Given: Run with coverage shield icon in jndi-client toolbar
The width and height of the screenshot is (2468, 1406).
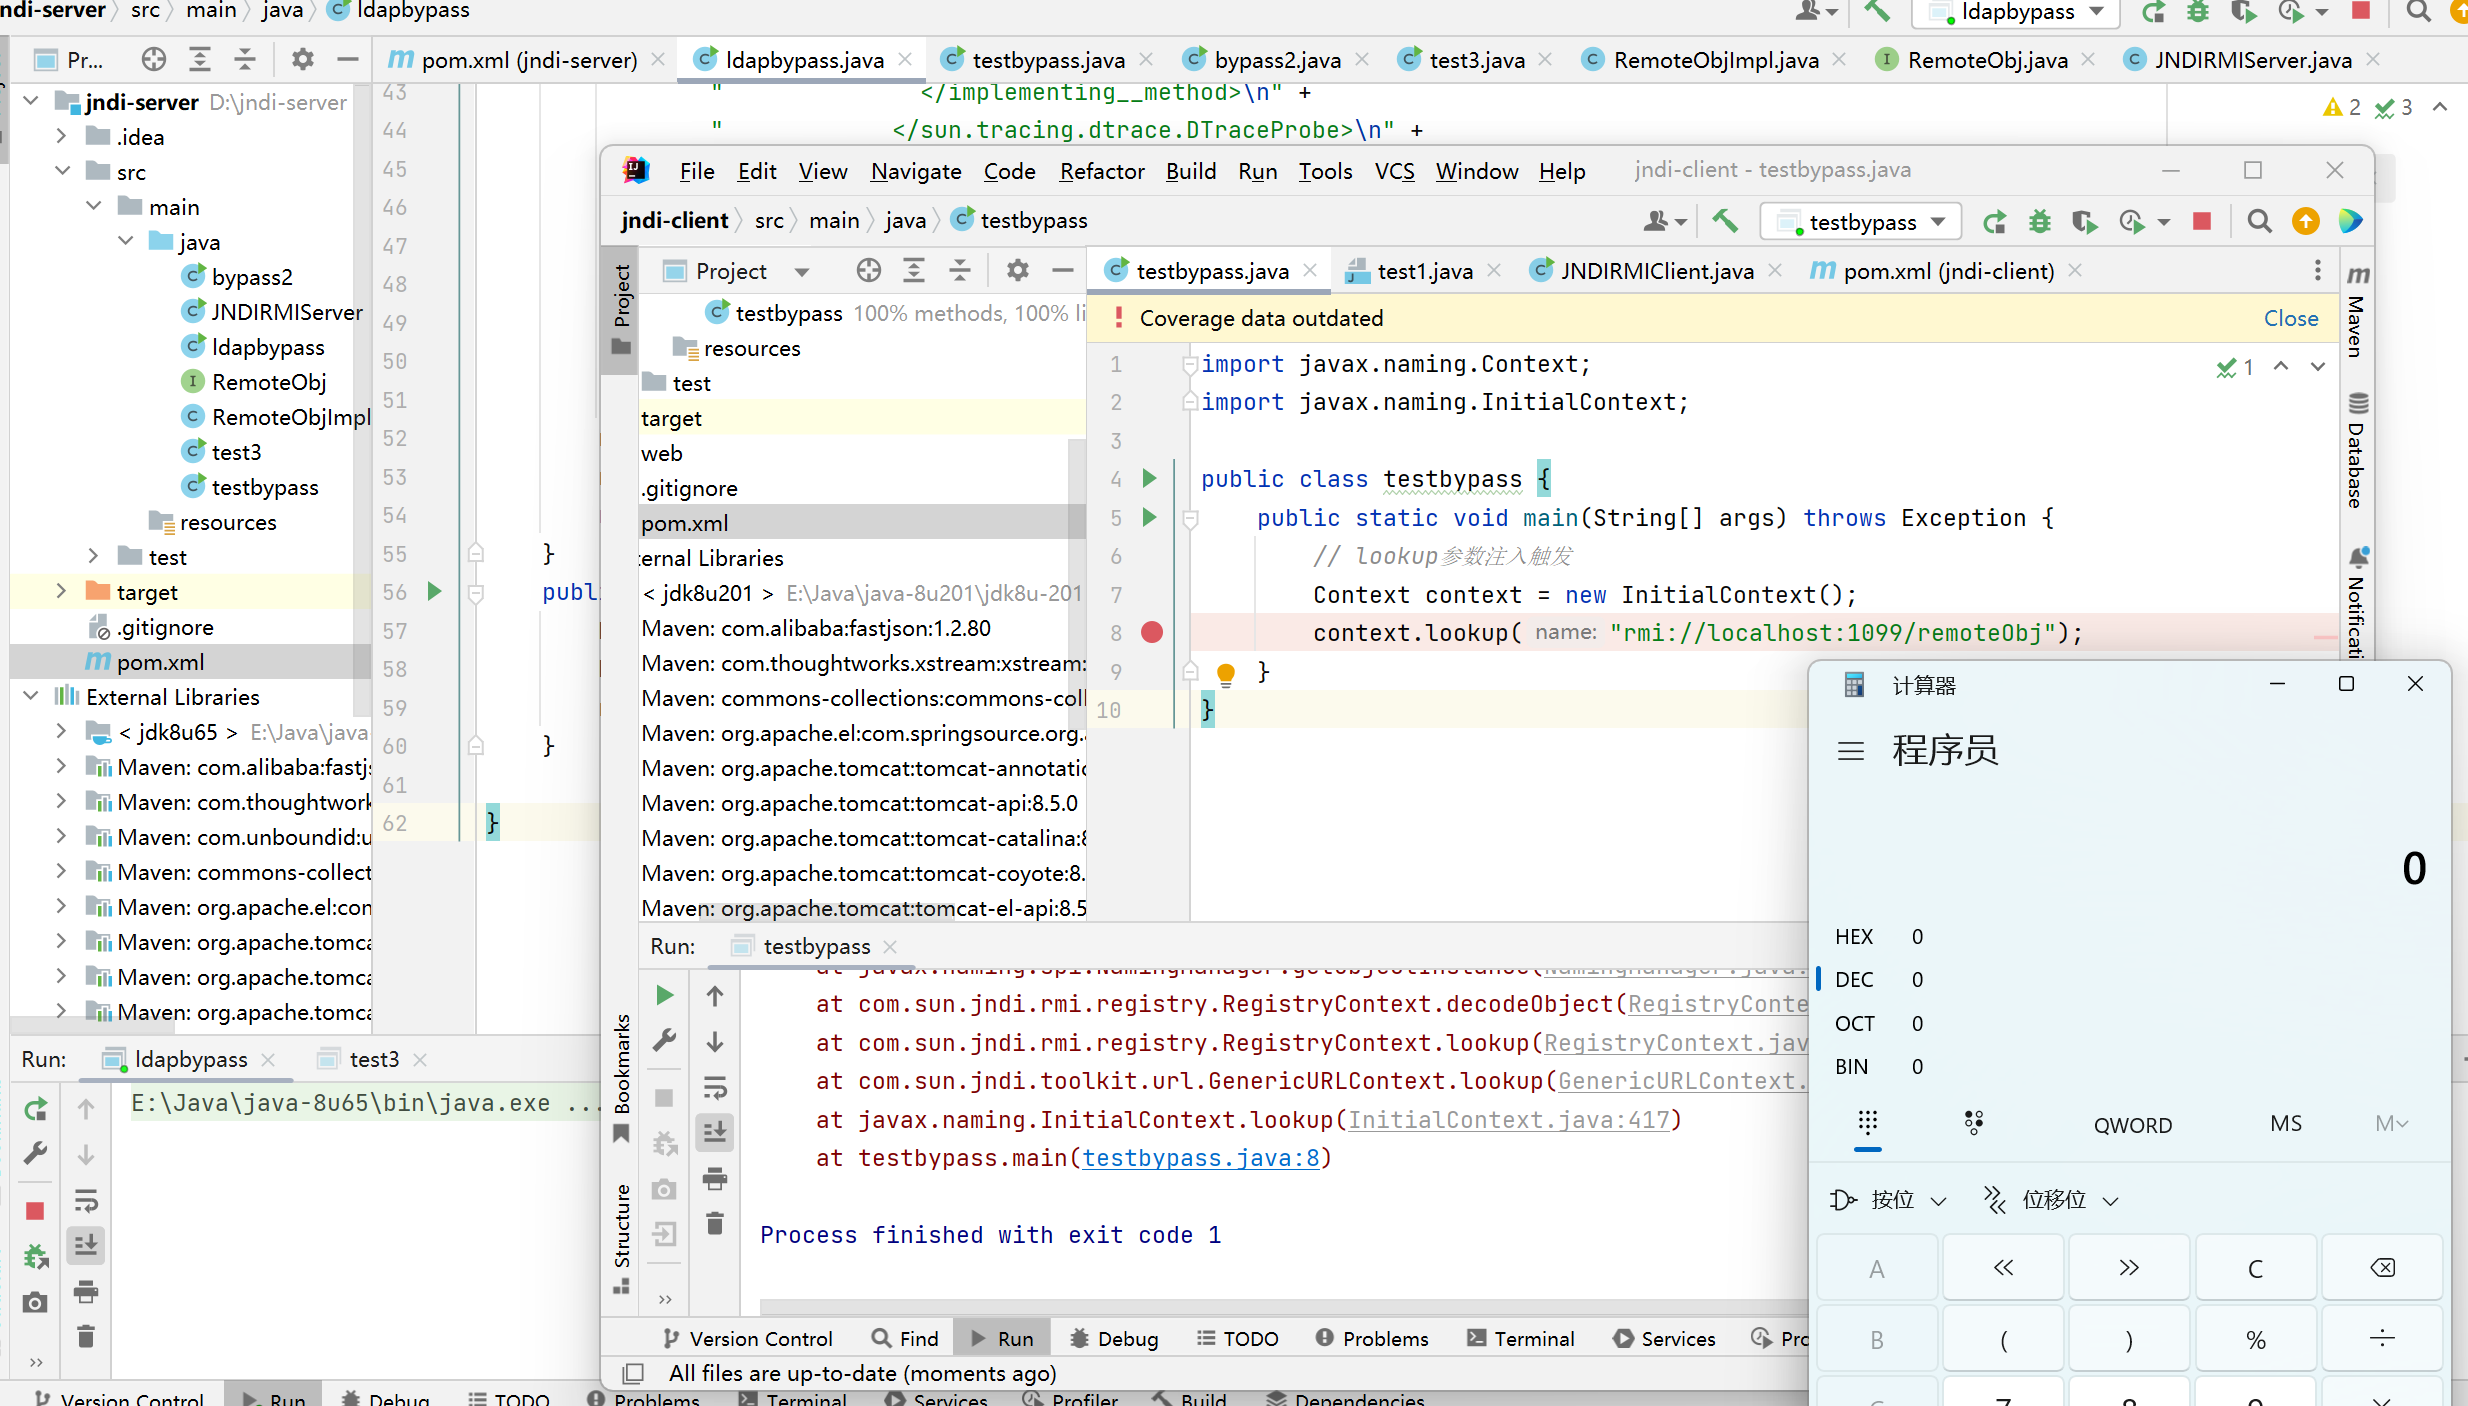Looking at the screenshot, I should [x=2084, y=221].
